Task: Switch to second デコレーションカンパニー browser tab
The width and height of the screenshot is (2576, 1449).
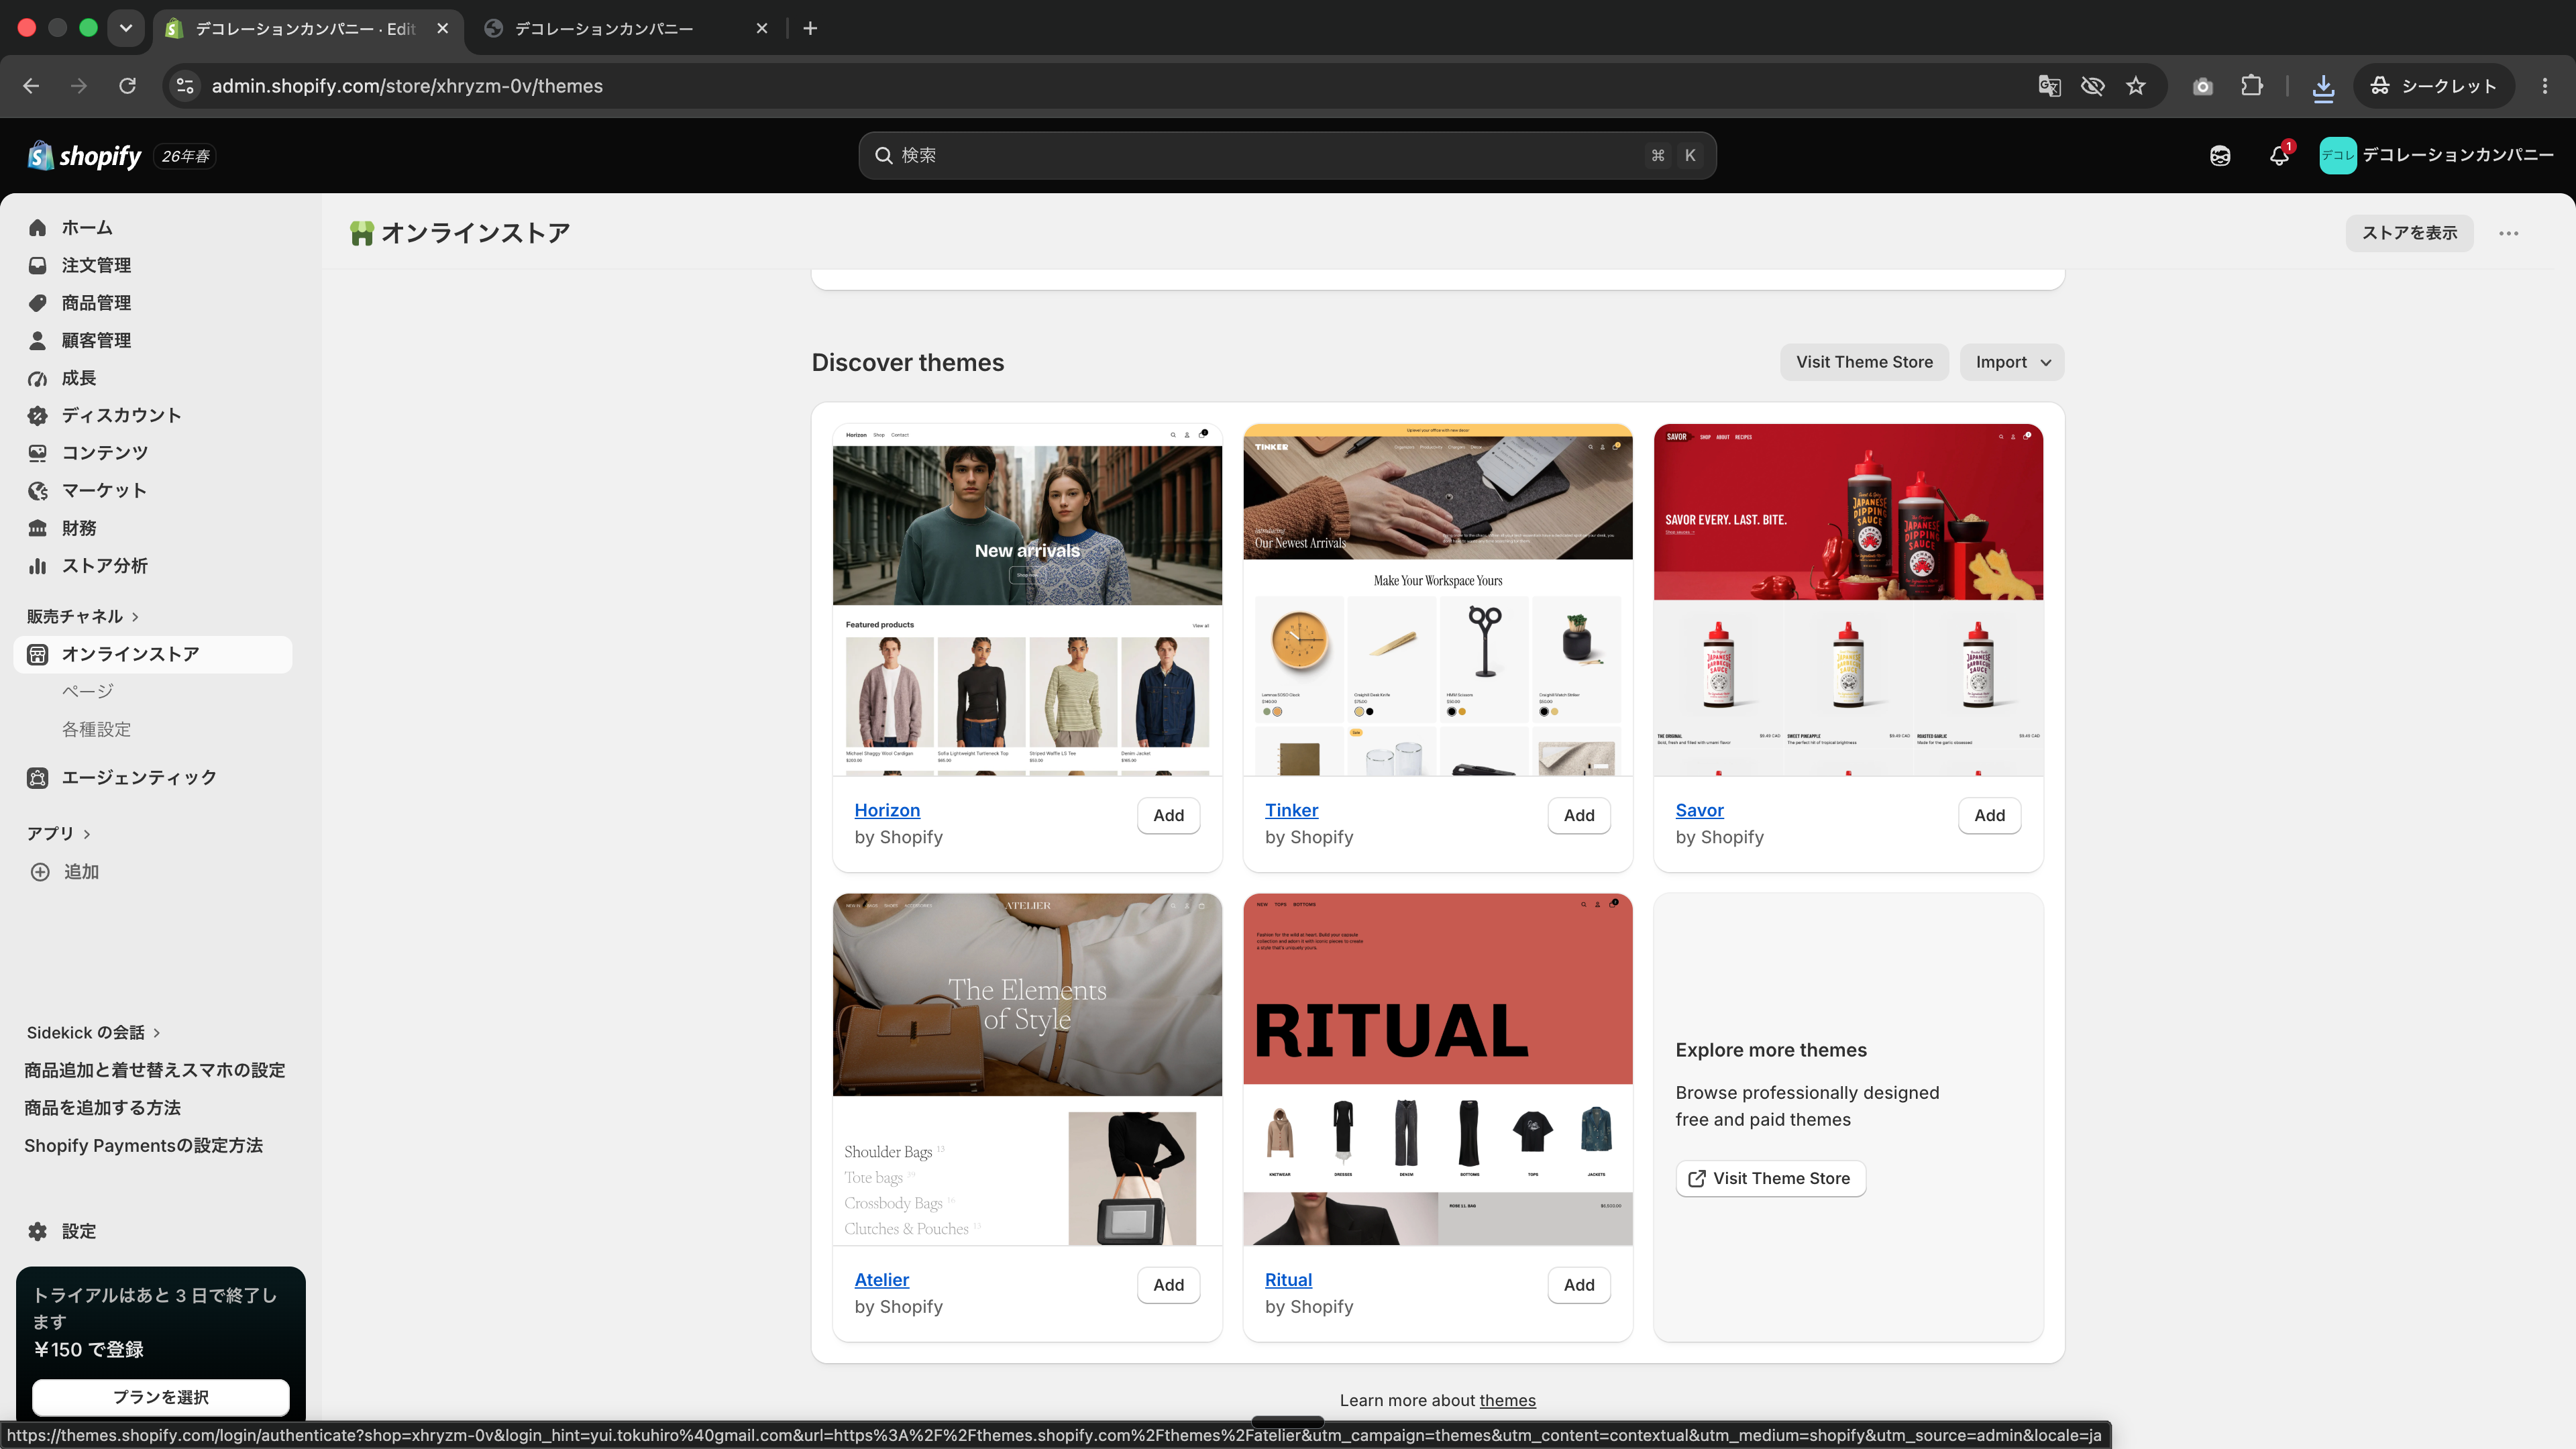Action: [x=625, y=28]
